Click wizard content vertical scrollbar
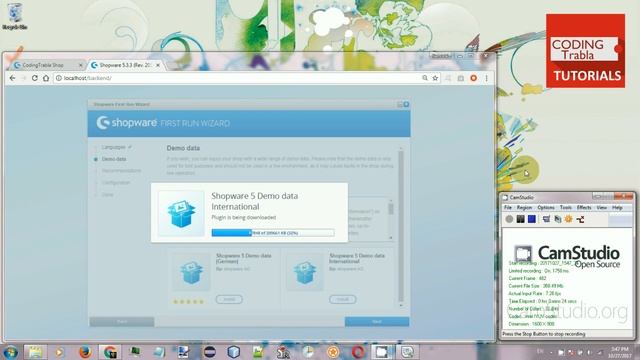This screenshot has width=640, height=360. click(x=401, y=227)
